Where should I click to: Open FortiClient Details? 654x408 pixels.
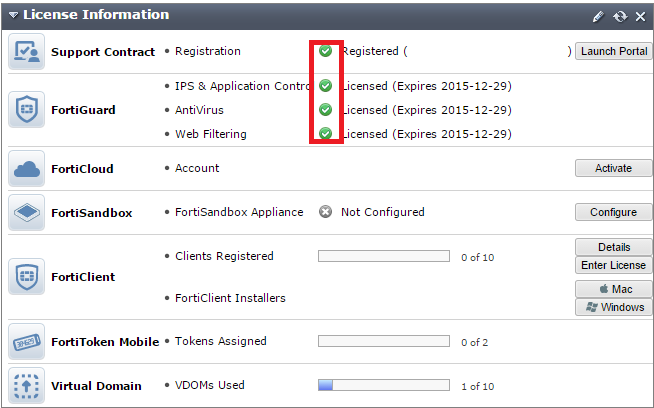click(x=613, y=247)
